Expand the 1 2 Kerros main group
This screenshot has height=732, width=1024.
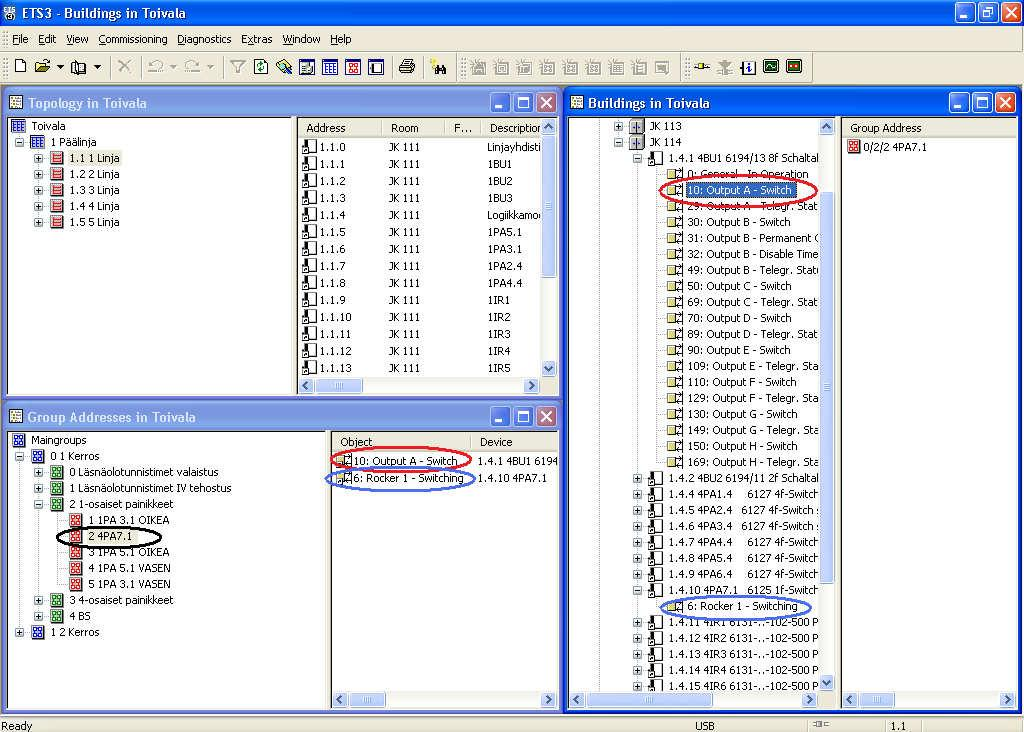[20, 632]
